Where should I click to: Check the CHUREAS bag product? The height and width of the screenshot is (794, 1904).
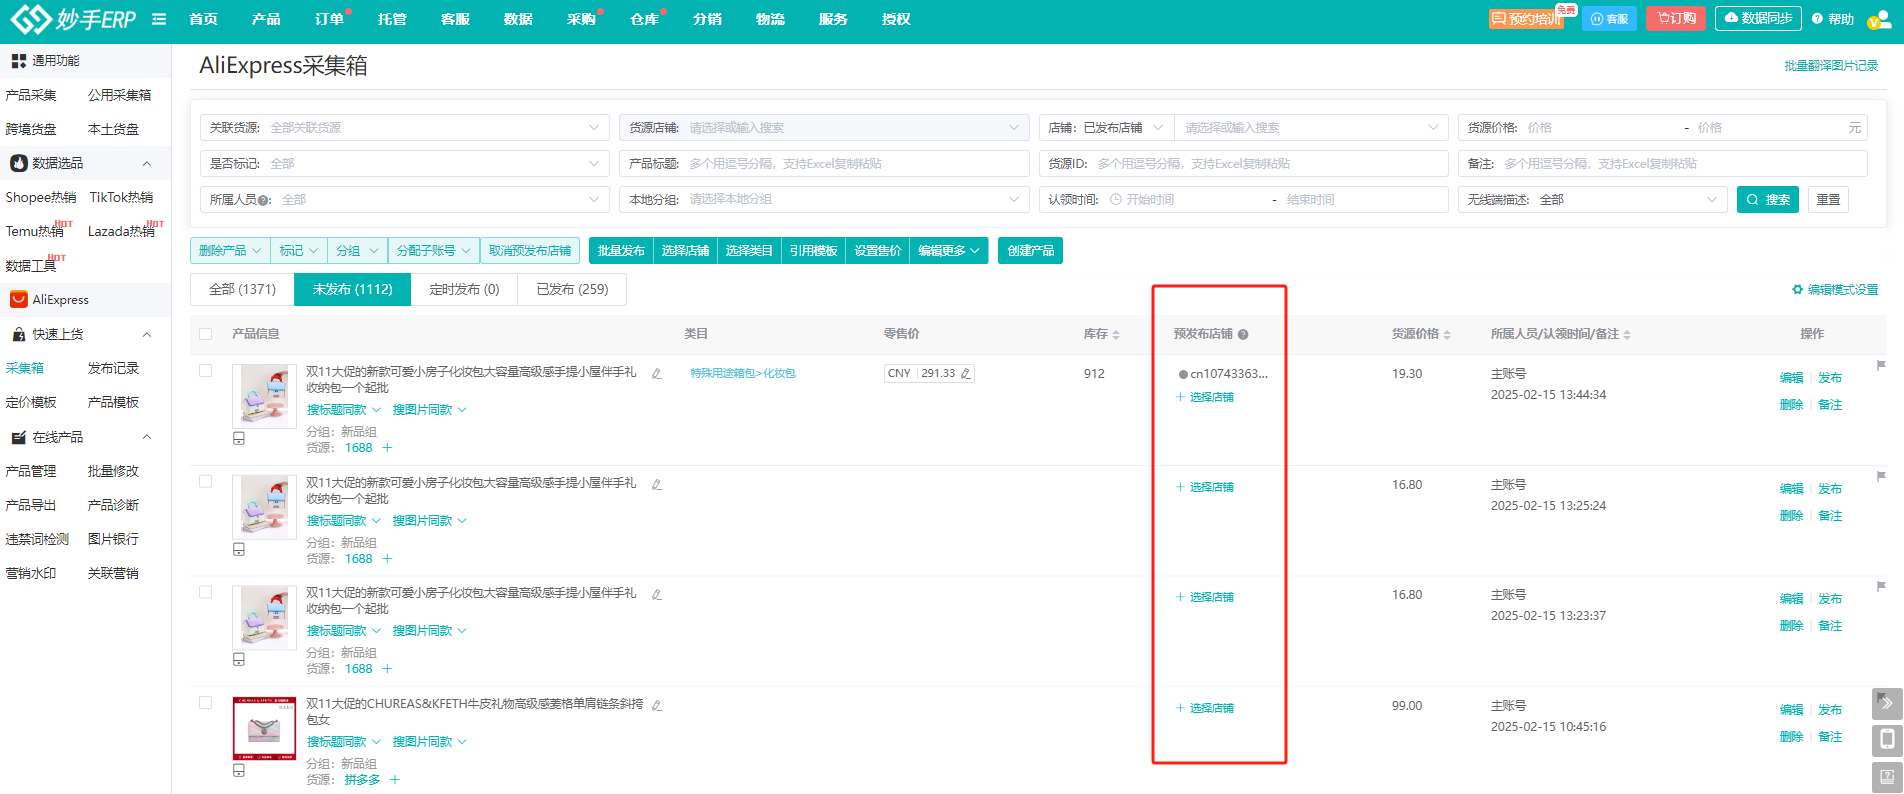tap(205, 703)
